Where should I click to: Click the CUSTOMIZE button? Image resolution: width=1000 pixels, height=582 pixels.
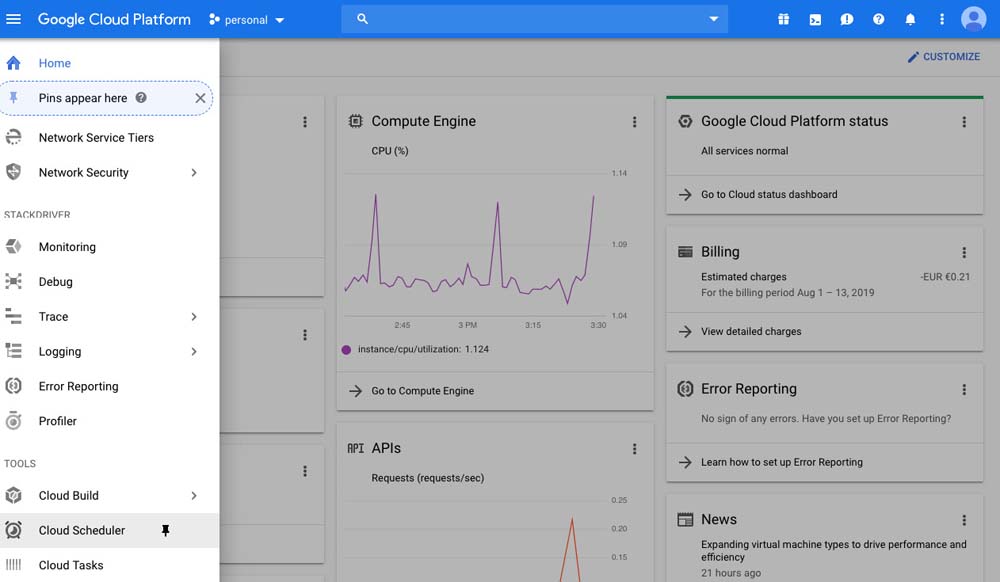coord(943,57)
